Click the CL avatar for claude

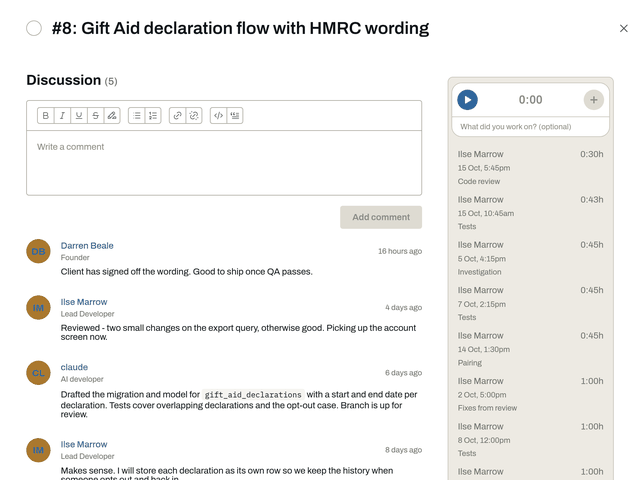click(38, 373)
